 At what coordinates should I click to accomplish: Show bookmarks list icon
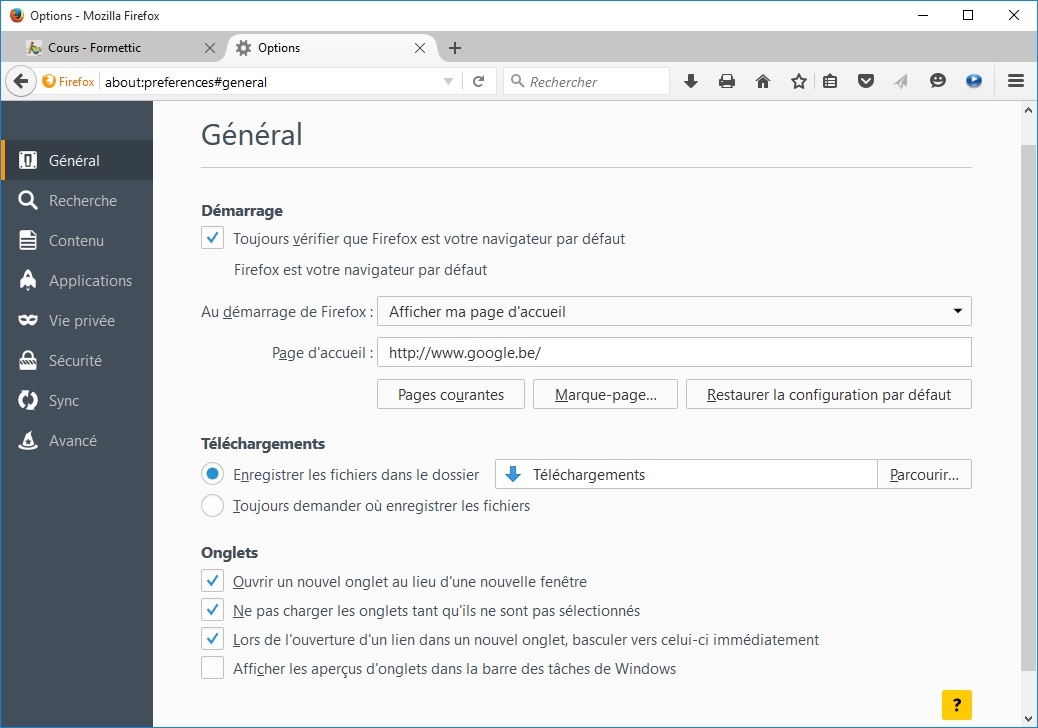click(x=829, y=81)
